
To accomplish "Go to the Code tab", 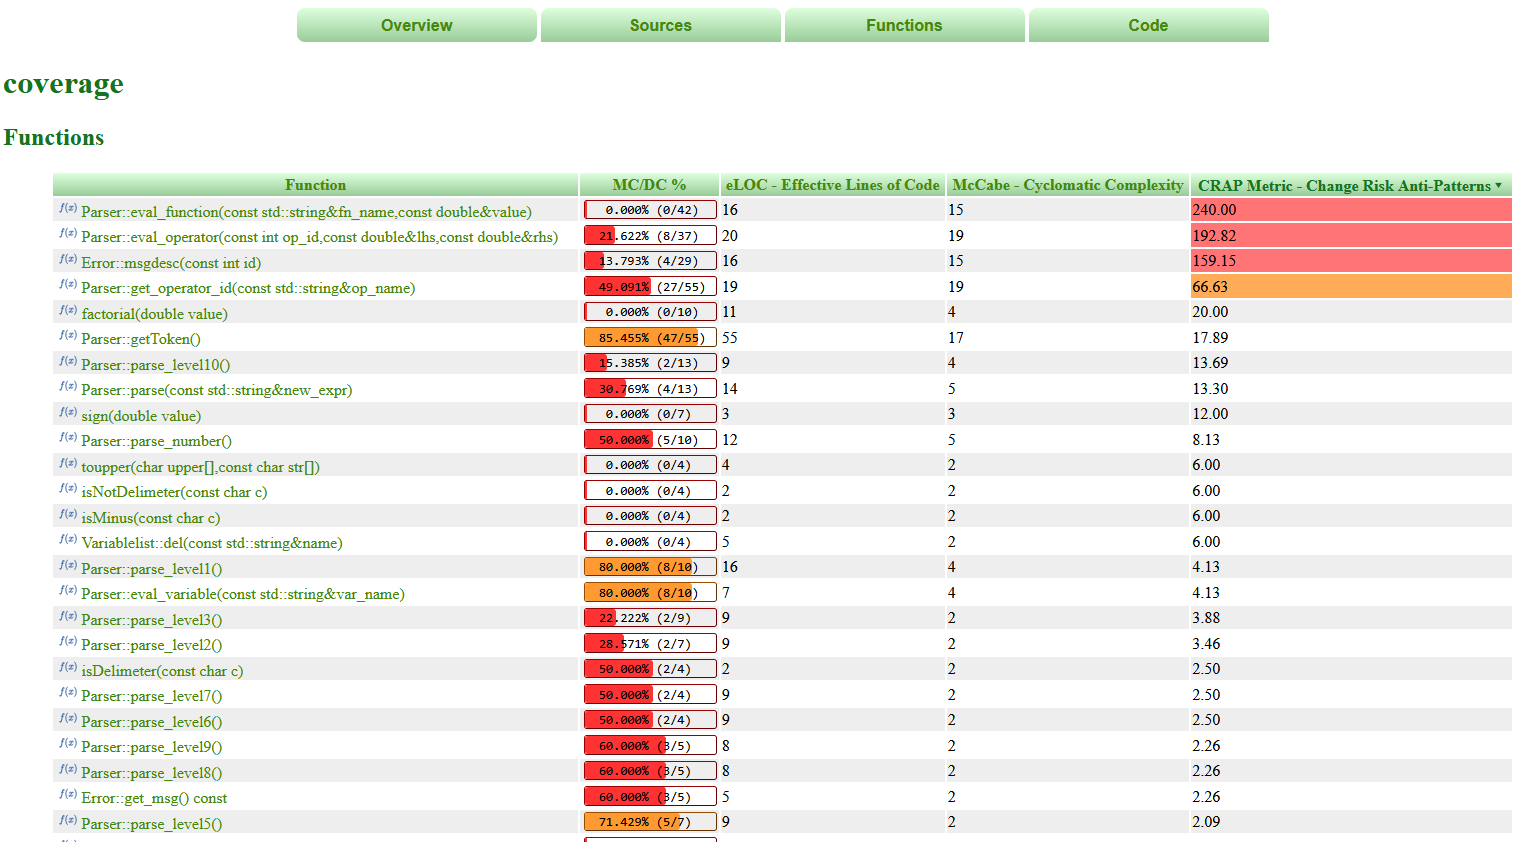I will click(x=1148, y=26).
